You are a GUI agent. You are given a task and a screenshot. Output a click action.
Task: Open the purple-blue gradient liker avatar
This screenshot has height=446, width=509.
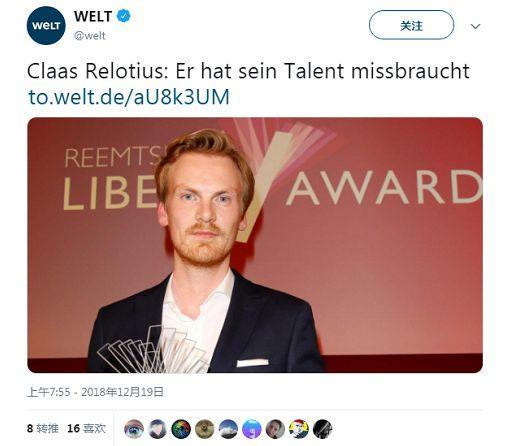tap(252, 429)
